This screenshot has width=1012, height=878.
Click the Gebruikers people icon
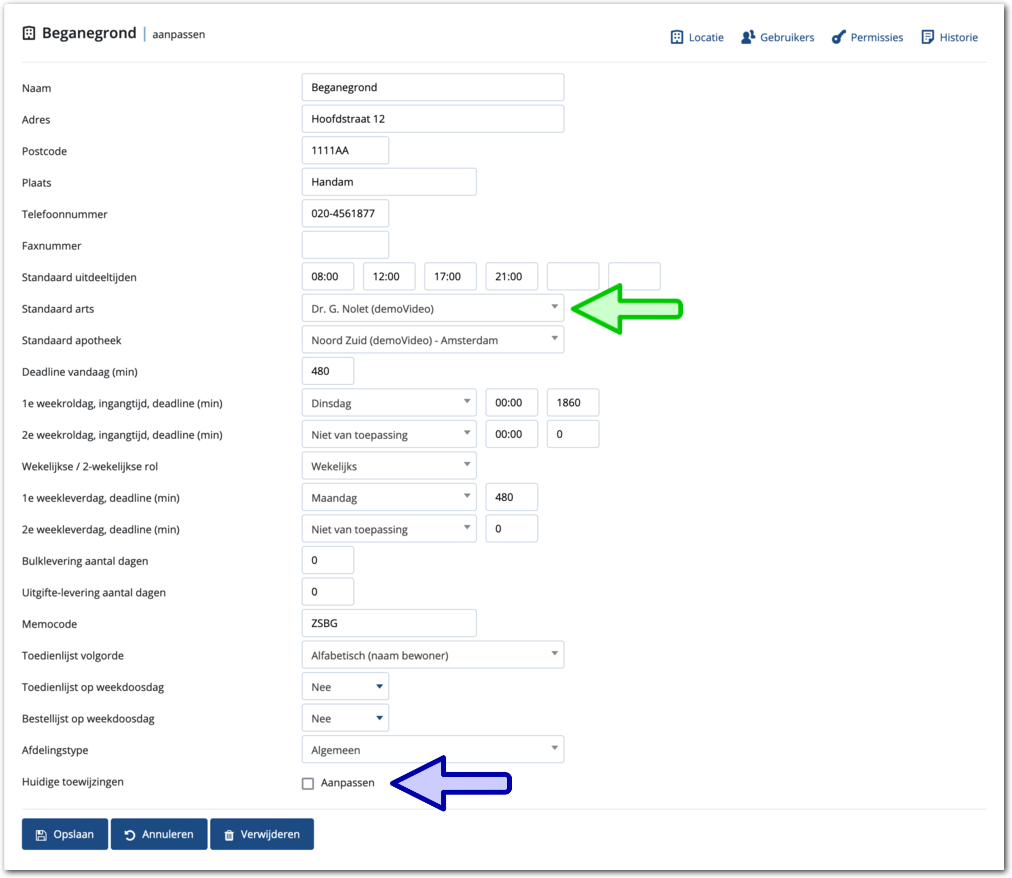(748, 38)
